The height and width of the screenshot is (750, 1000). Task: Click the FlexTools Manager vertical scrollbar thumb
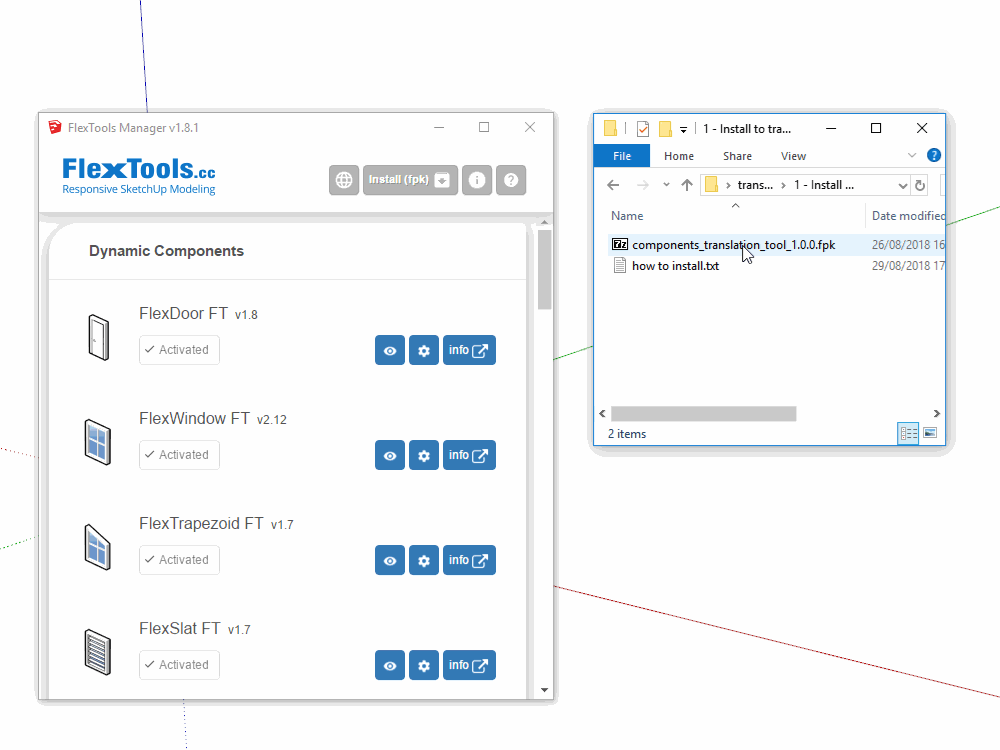click(x=544, y=269)
